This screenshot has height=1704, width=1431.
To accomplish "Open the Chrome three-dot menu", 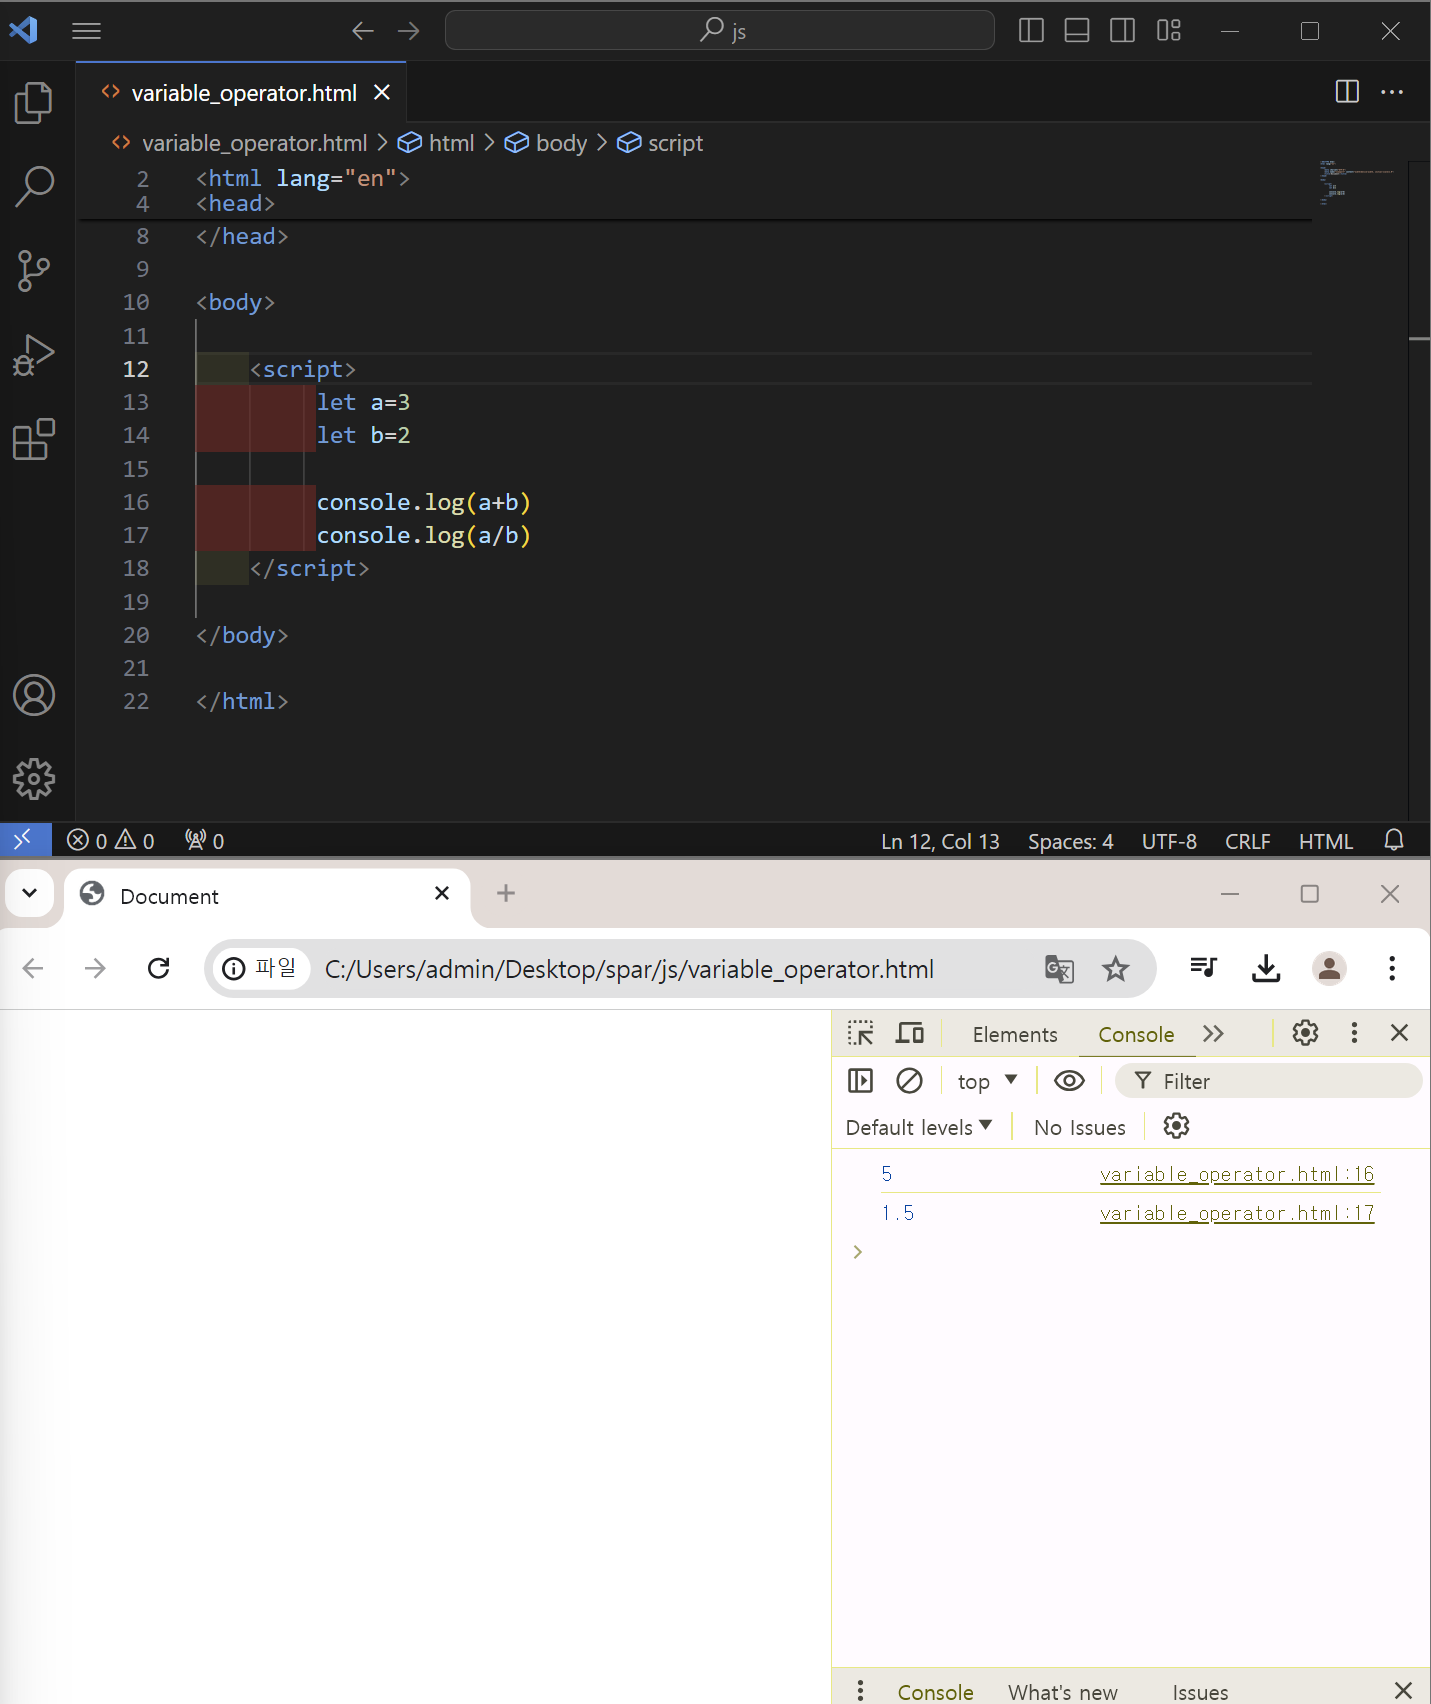I will click(1392, 968).
